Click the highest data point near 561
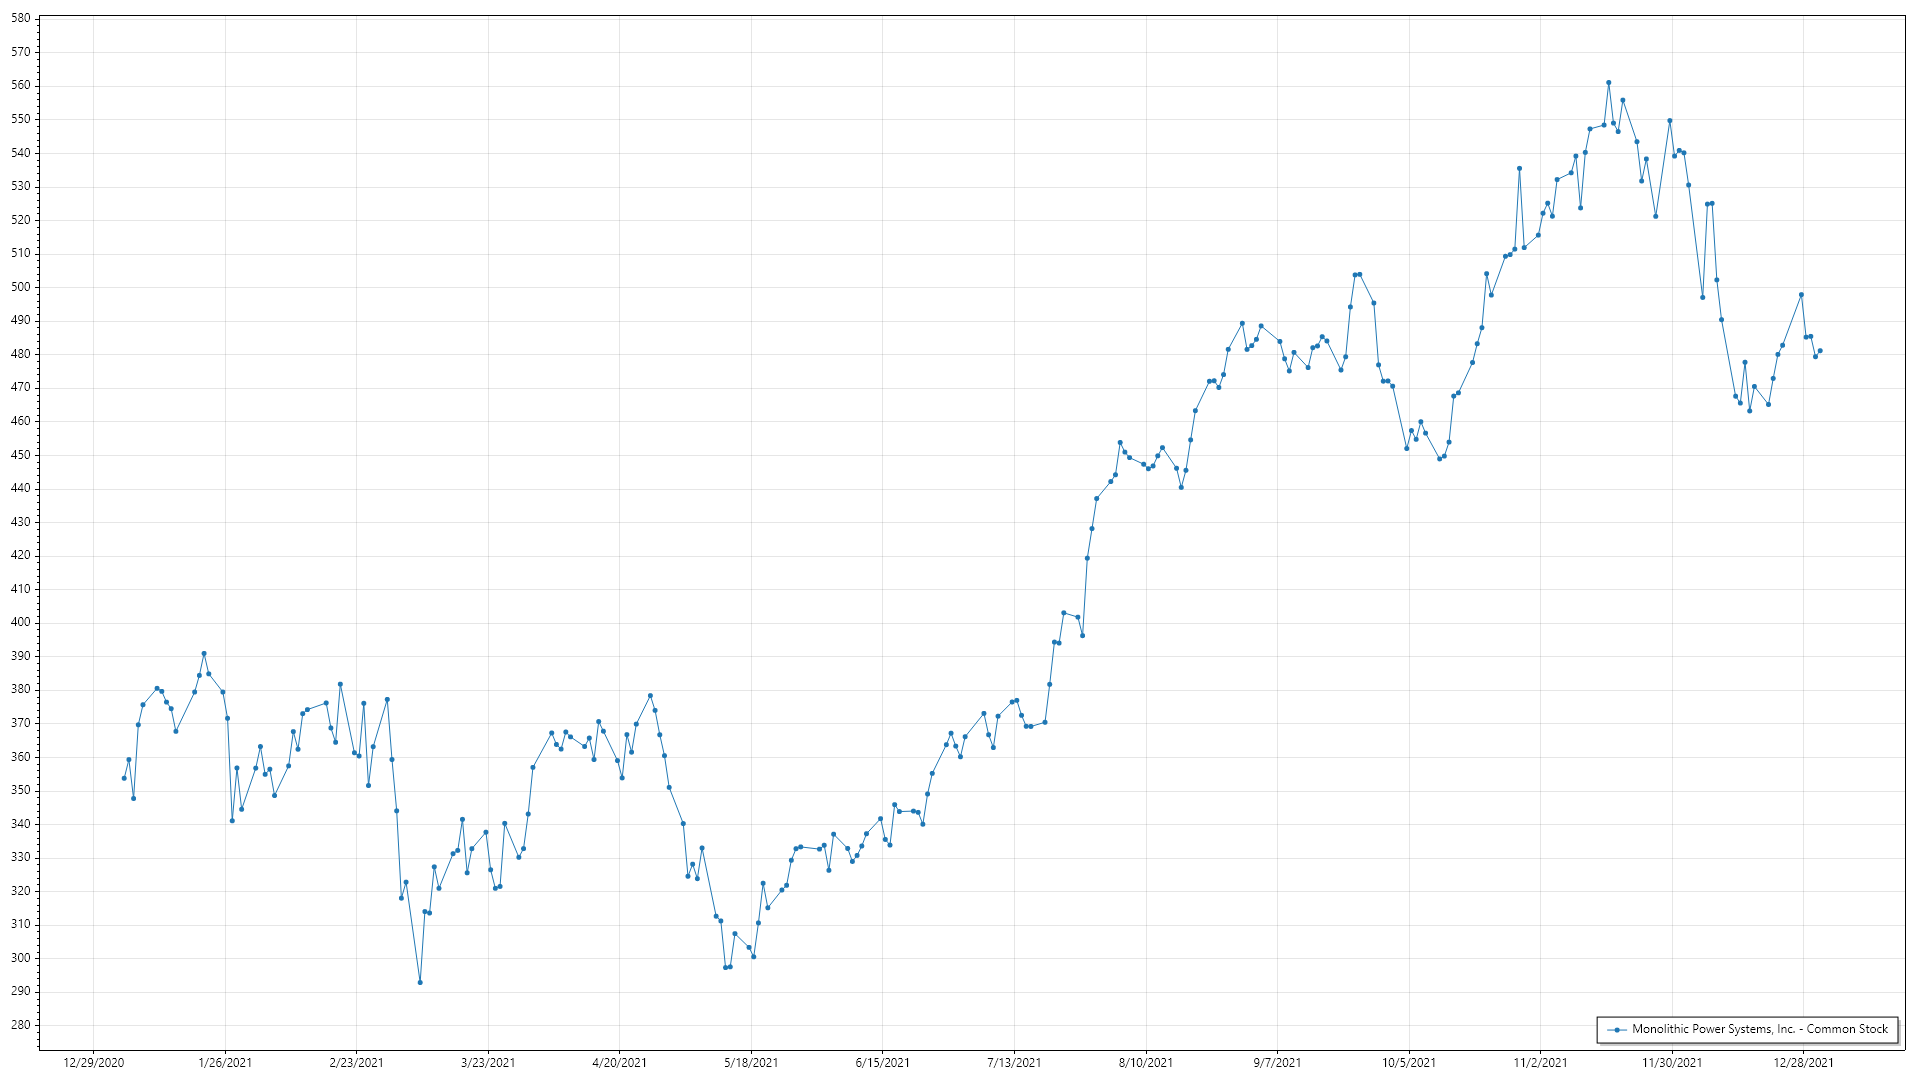The width and height of the screenshot is (1920, 1080). tap(1608, 83)
